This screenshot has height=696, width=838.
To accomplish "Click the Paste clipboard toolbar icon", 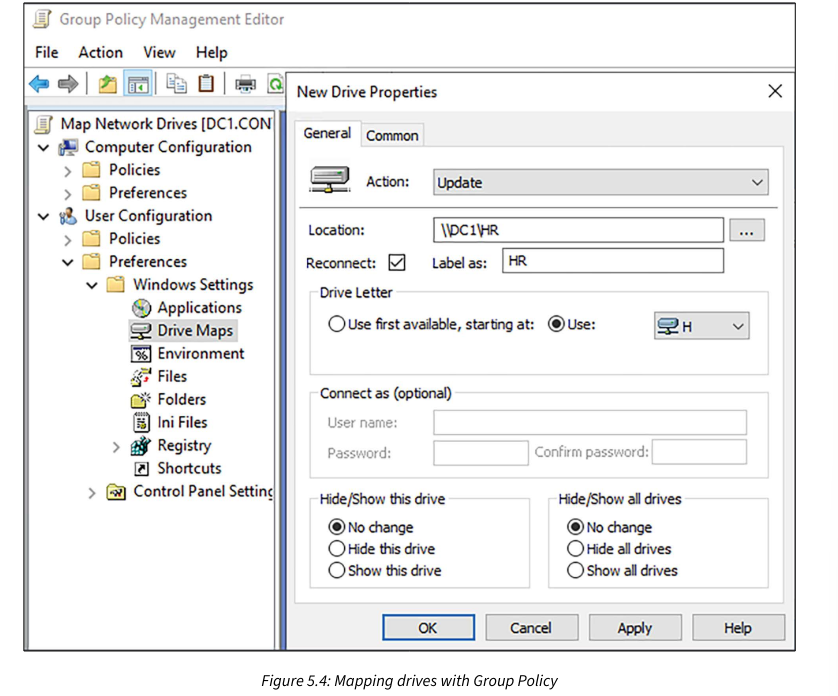I will pyautogui.click(x=206, y=84).
